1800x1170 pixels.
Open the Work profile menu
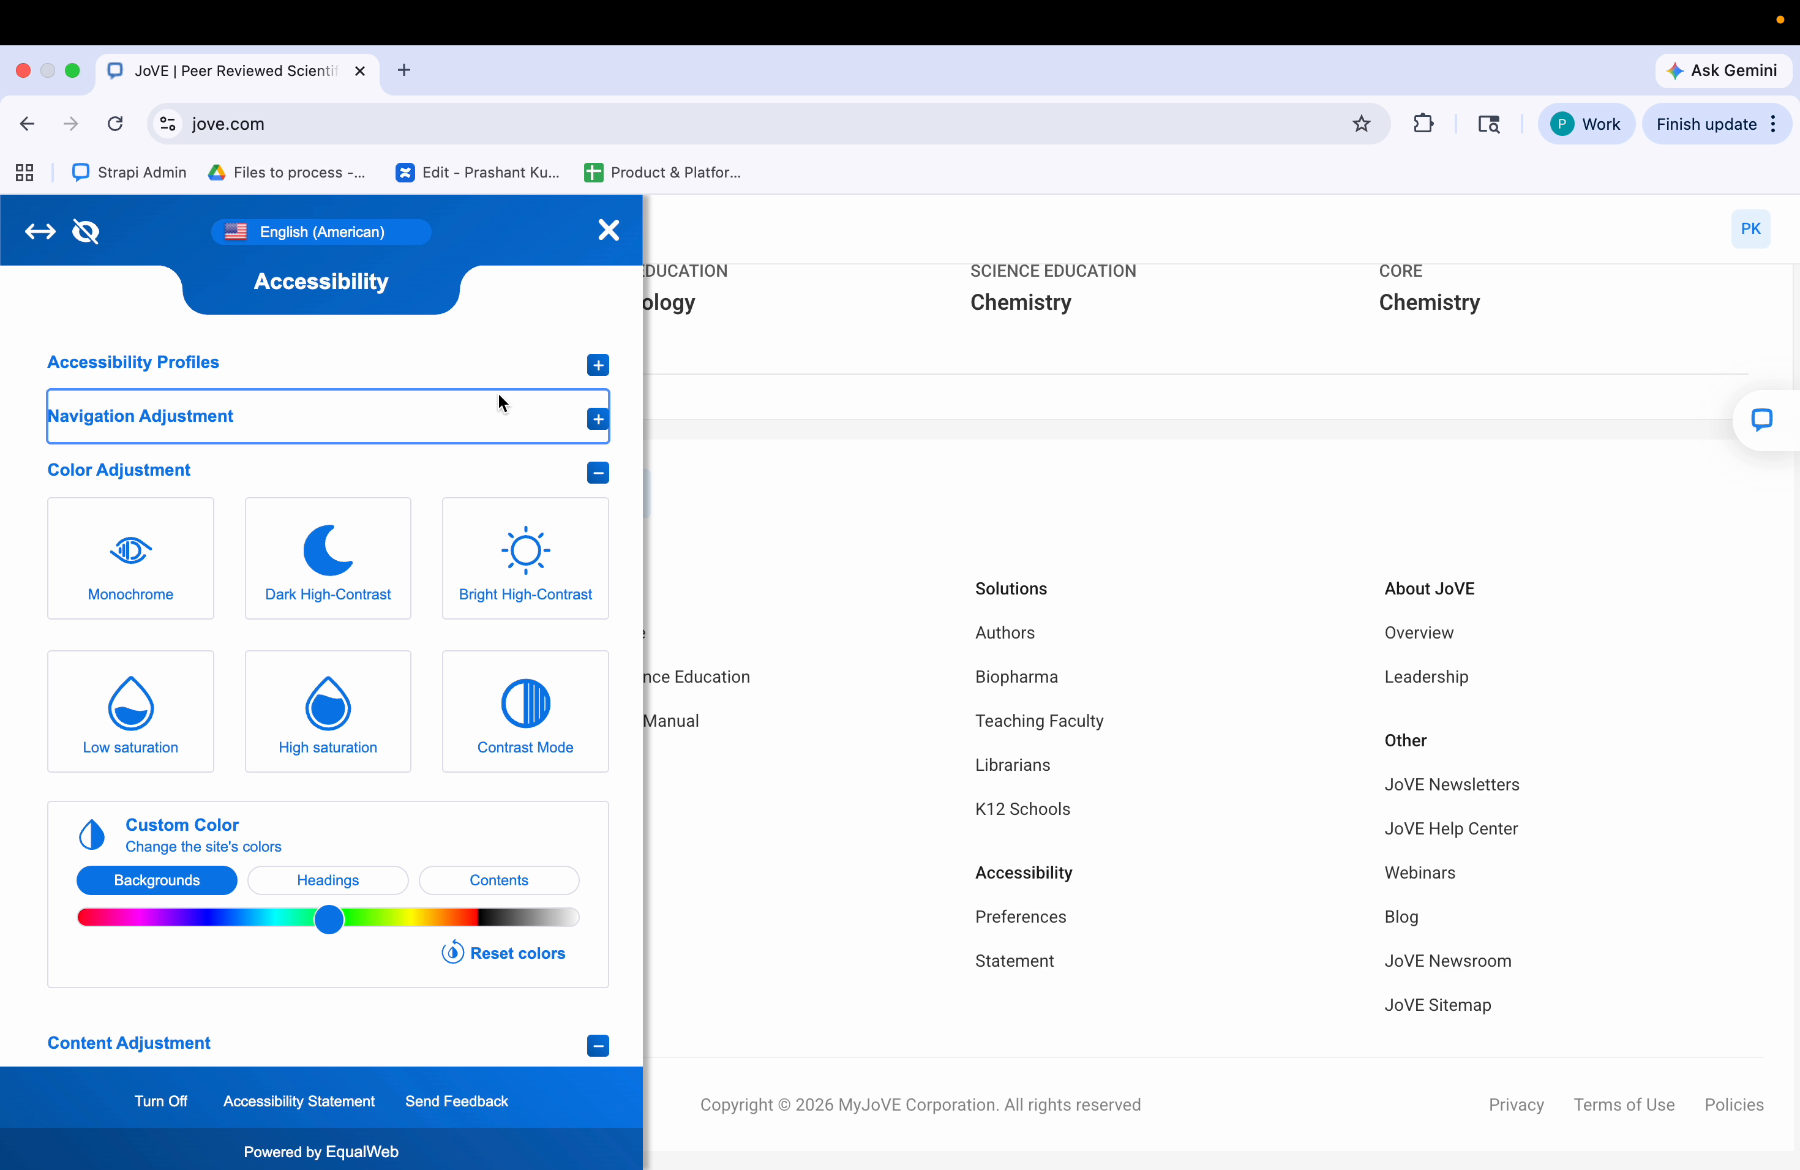click(1586, 124)
